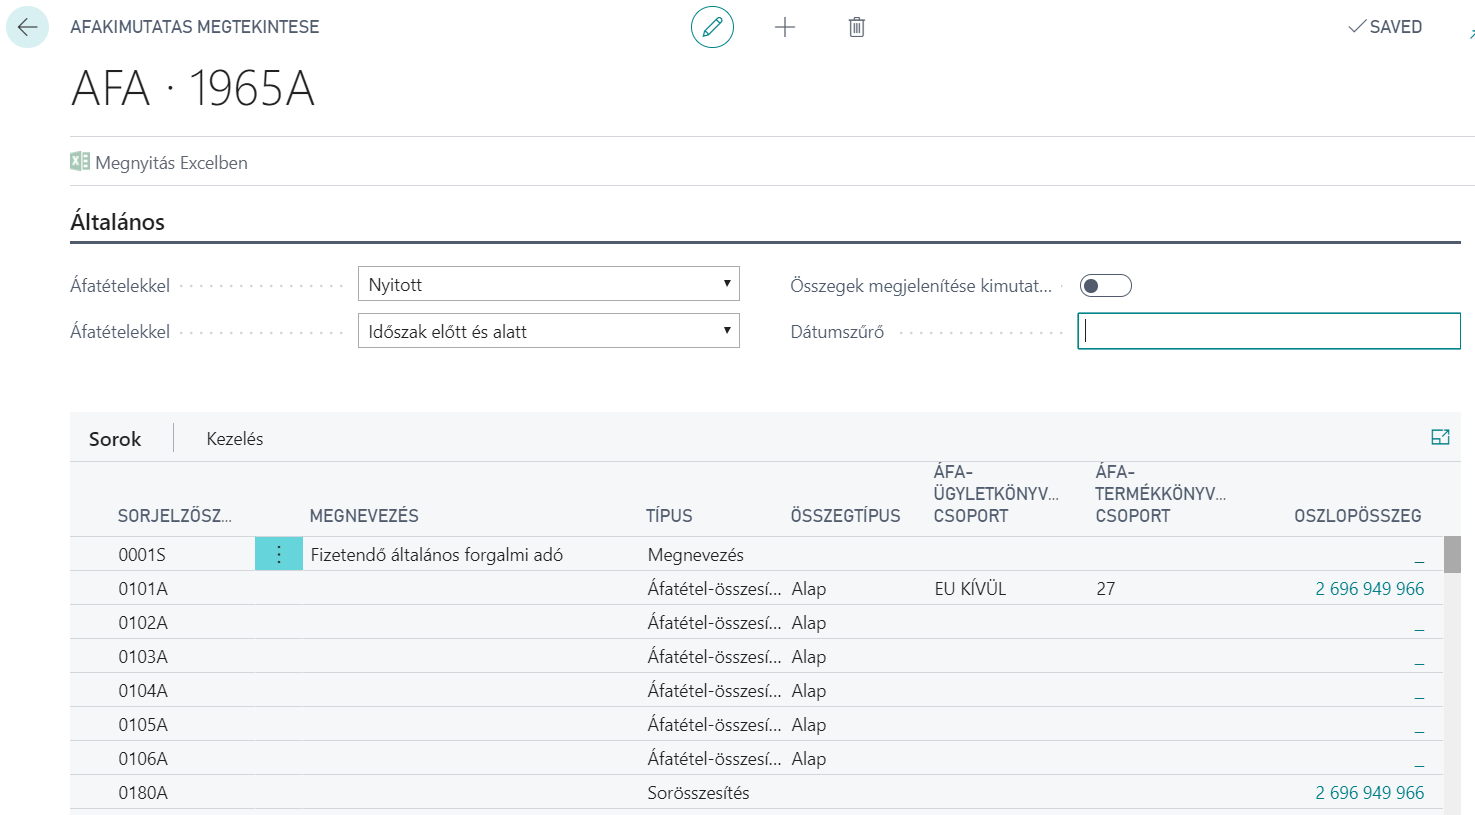Collapse the Általános section header
The image size is (1475, 815).
117,222
